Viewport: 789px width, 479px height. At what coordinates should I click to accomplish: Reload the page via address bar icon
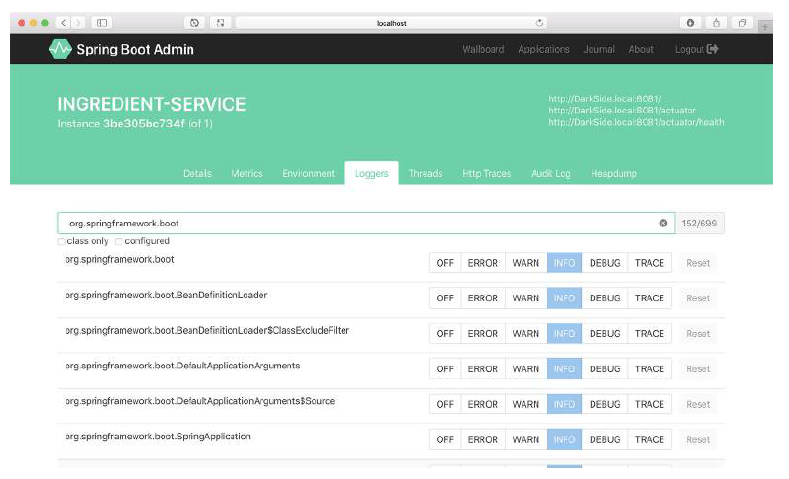click(x=539, y=23)
